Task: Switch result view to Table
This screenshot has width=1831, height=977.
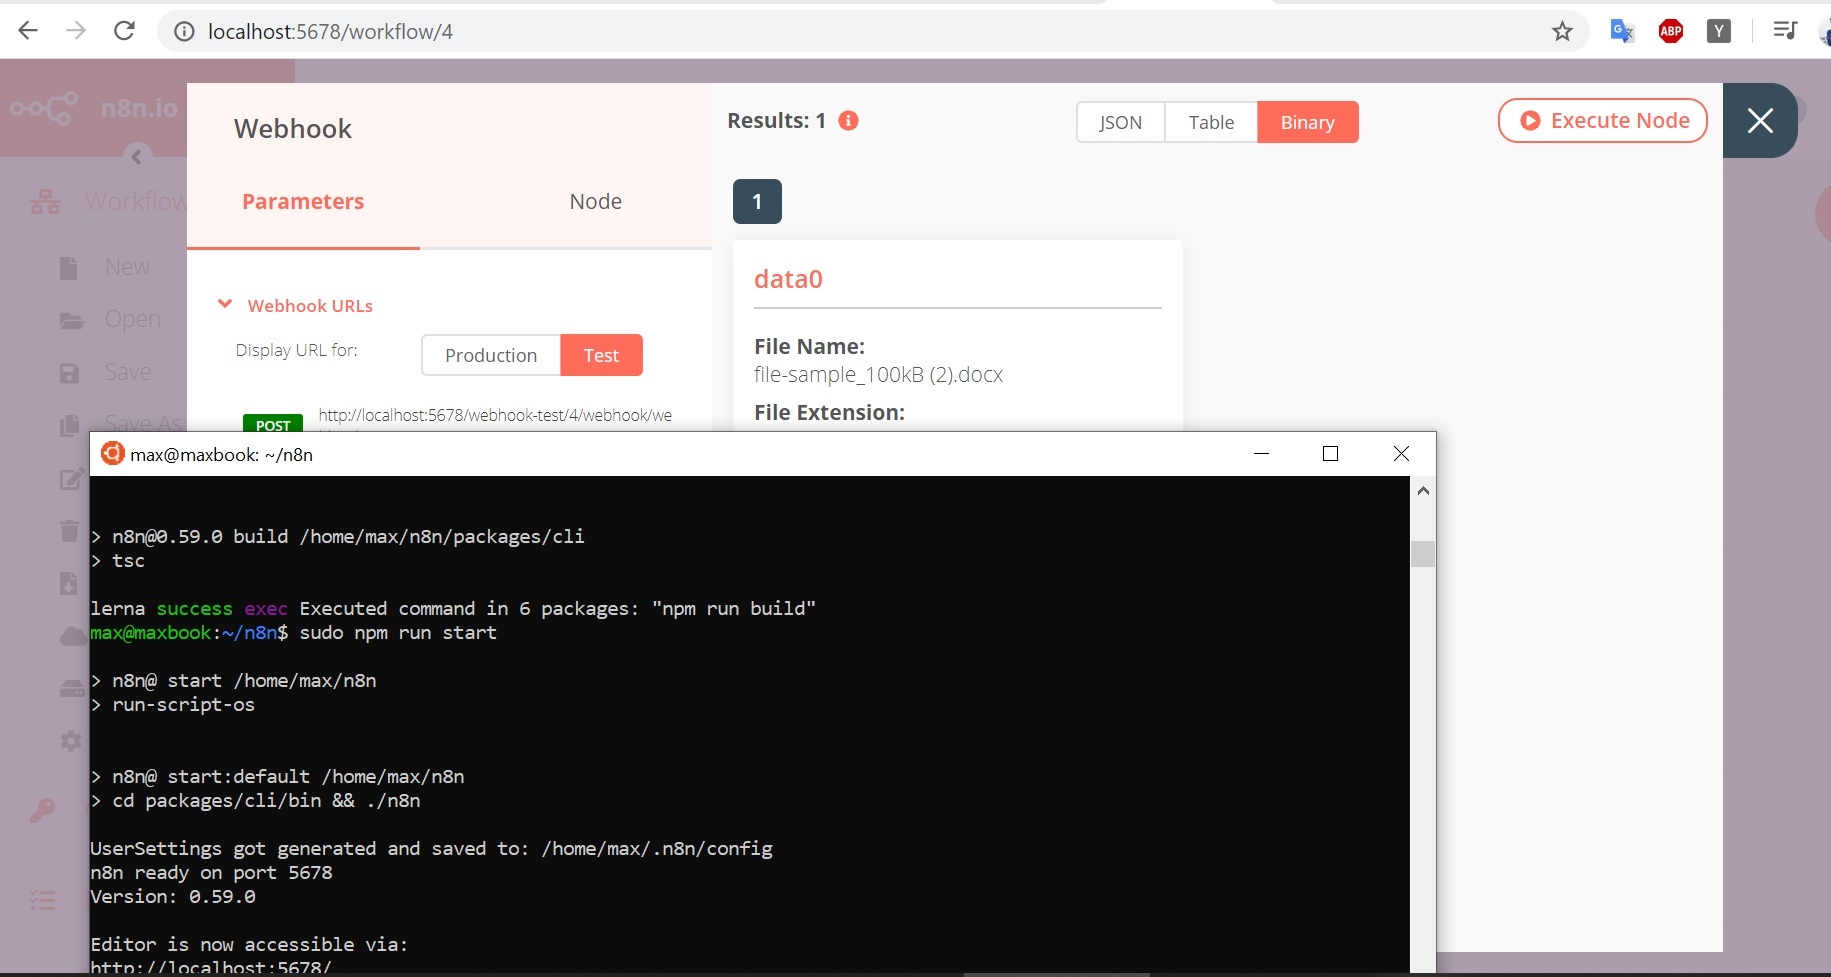Action: pyautogui.click(x=1211, y=122)
